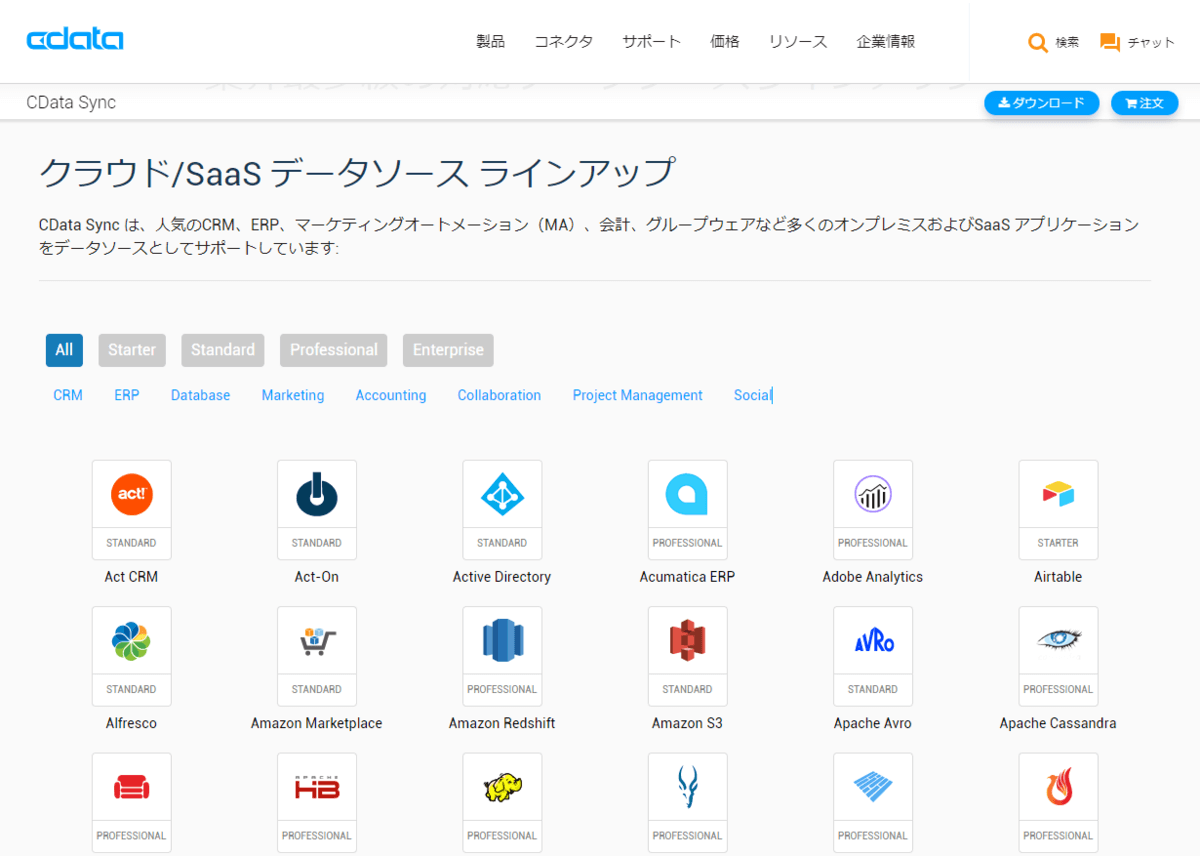Open the Act CRM connector icon
Screen dimensions: 1200x856
131,495
